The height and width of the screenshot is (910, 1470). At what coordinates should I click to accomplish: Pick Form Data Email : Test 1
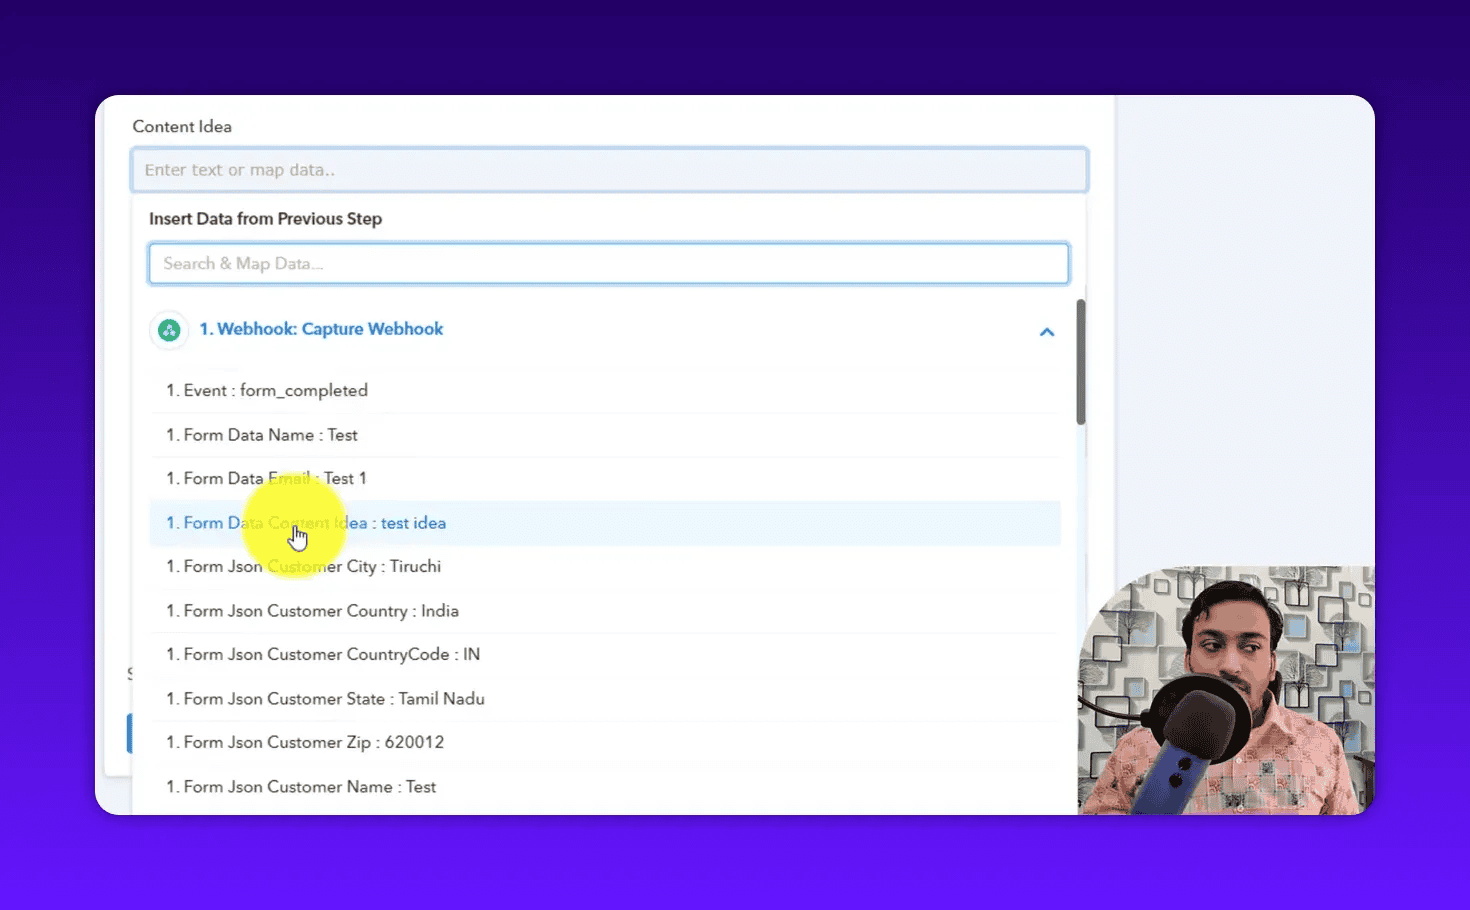point(266,479)
